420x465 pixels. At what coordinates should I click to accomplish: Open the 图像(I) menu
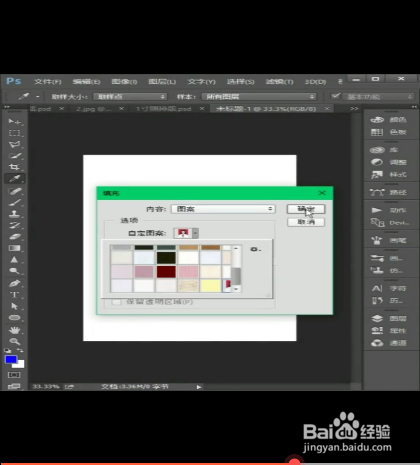point(124,82)
